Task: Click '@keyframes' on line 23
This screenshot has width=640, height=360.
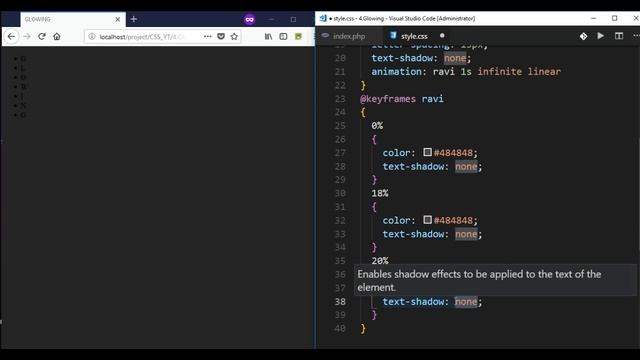Action: click(388, 99)
